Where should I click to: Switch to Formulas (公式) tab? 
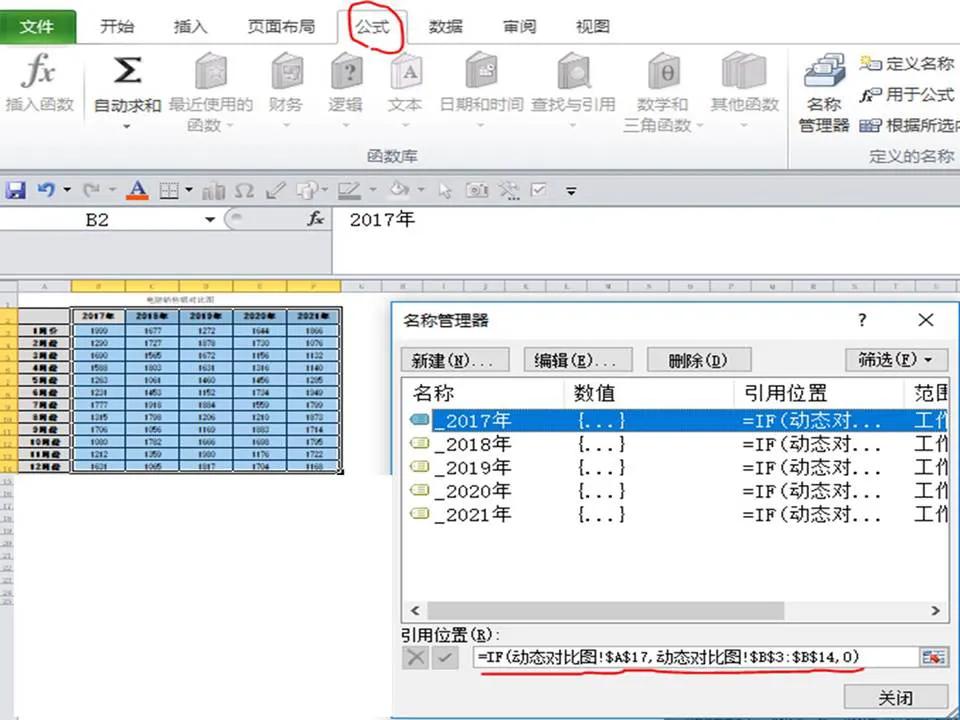pyautogui.click(x=372, y=27)
